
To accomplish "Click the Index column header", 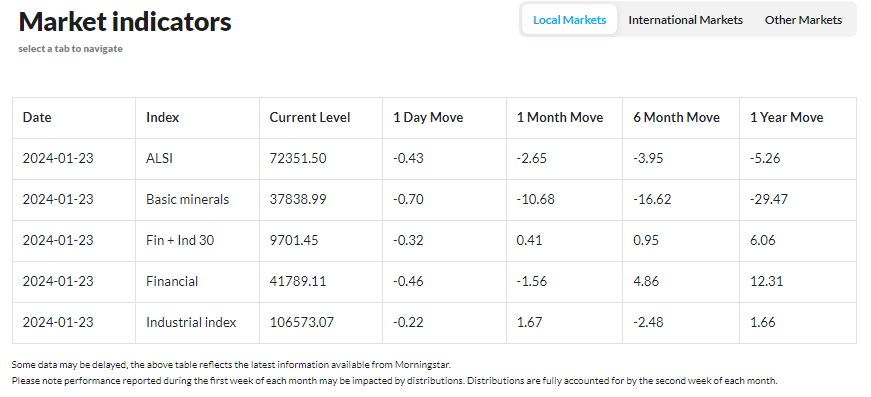I will click(x=162, y=118).
